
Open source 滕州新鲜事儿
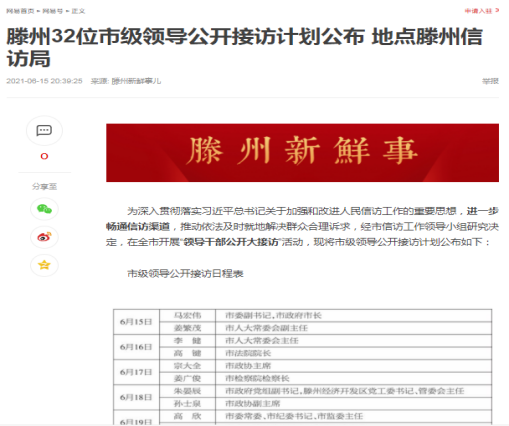pos(136,81)
